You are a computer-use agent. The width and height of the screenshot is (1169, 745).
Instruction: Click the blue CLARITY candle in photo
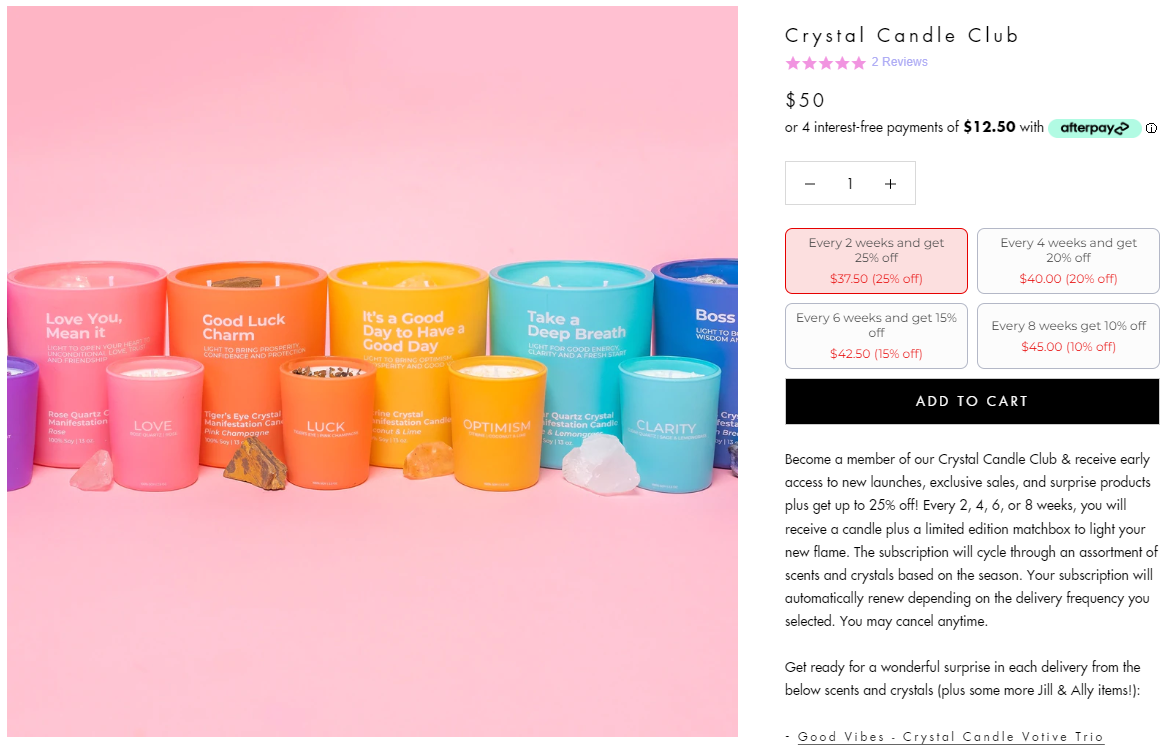point(668,425)
